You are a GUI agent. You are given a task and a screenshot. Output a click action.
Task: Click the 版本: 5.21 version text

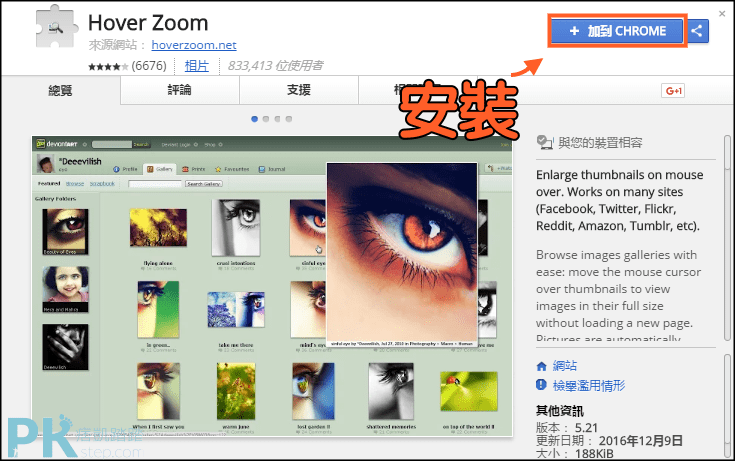point(567,428)
